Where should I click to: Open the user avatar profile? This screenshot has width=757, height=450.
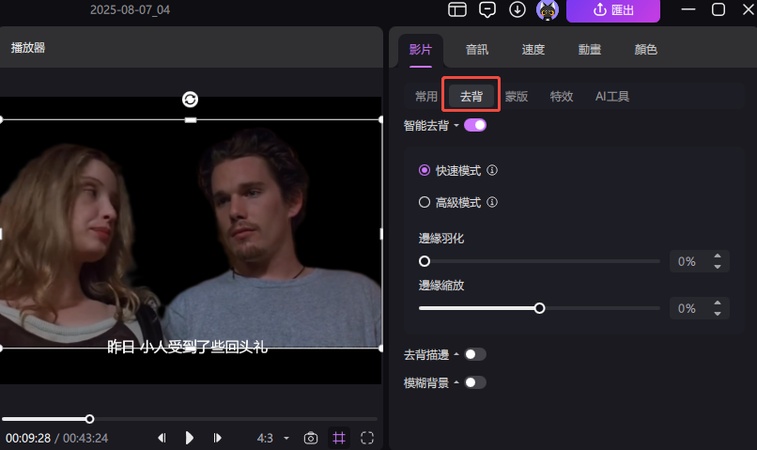547,10
